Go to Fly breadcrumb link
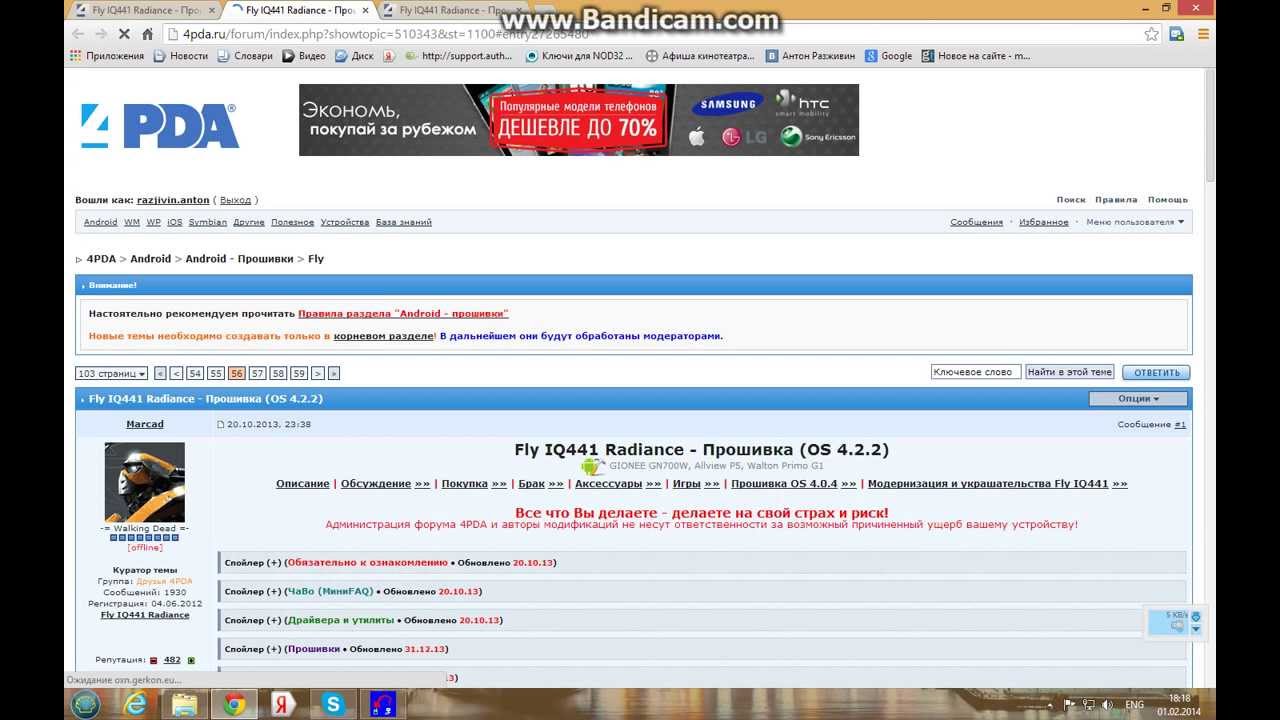Viewport: 1280px width, 720px height. pos(316,259)
